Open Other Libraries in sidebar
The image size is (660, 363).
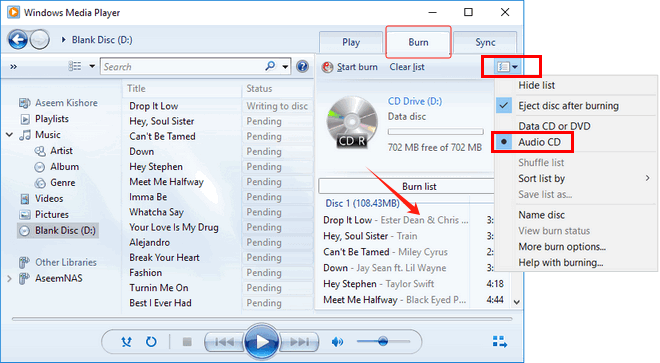(x=58, y=262)
